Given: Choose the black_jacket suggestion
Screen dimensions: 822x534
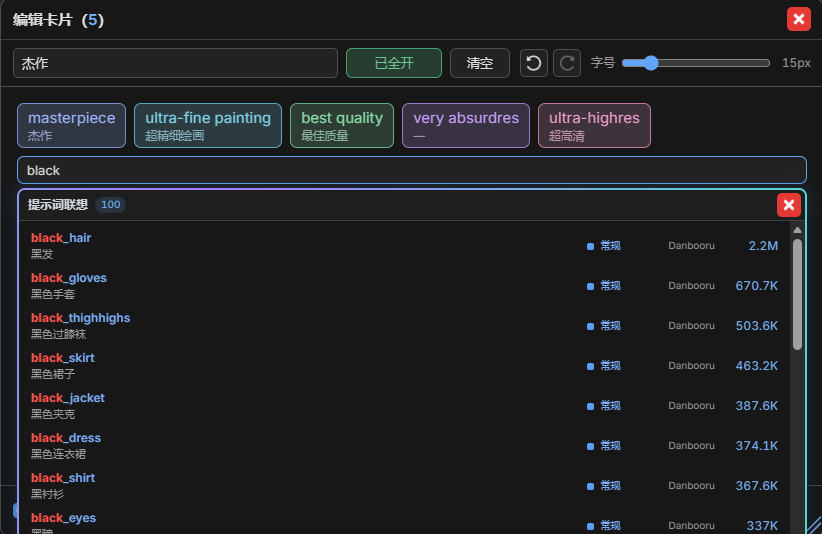Looking at the screenshot, I should pyautogui.click(x=404, y=406).
